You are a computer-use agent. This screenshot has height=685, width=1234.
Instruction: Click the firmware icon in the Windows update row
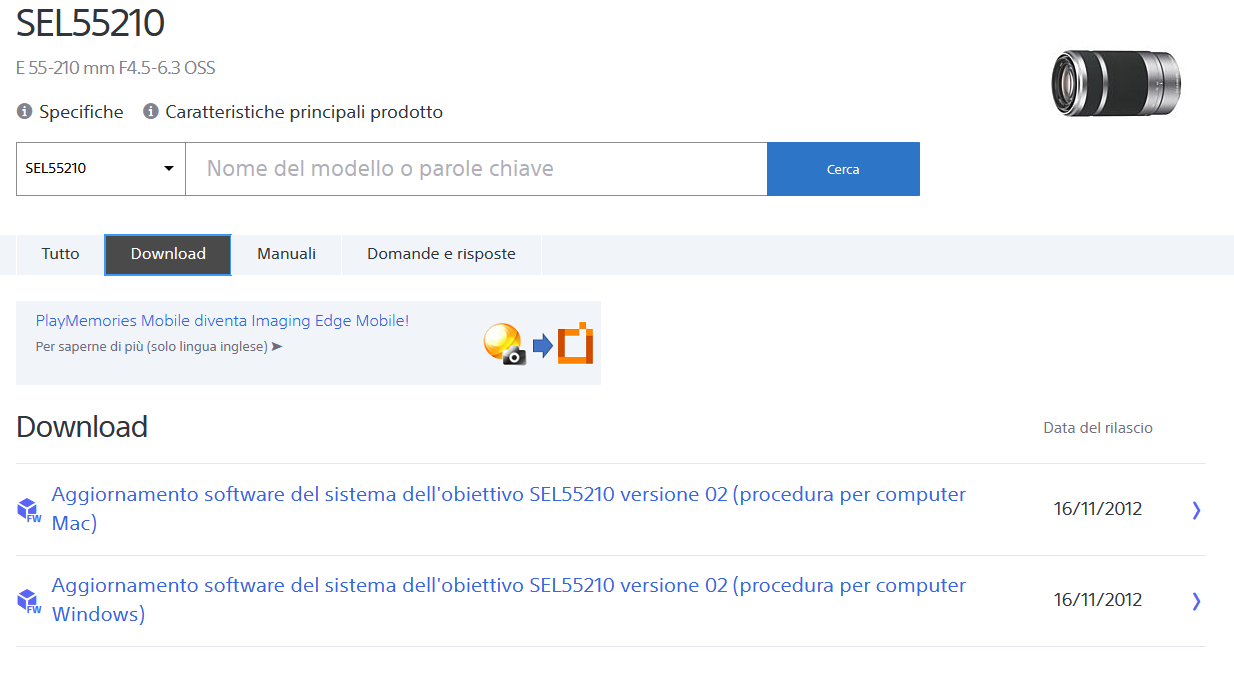tap(29, 601)
